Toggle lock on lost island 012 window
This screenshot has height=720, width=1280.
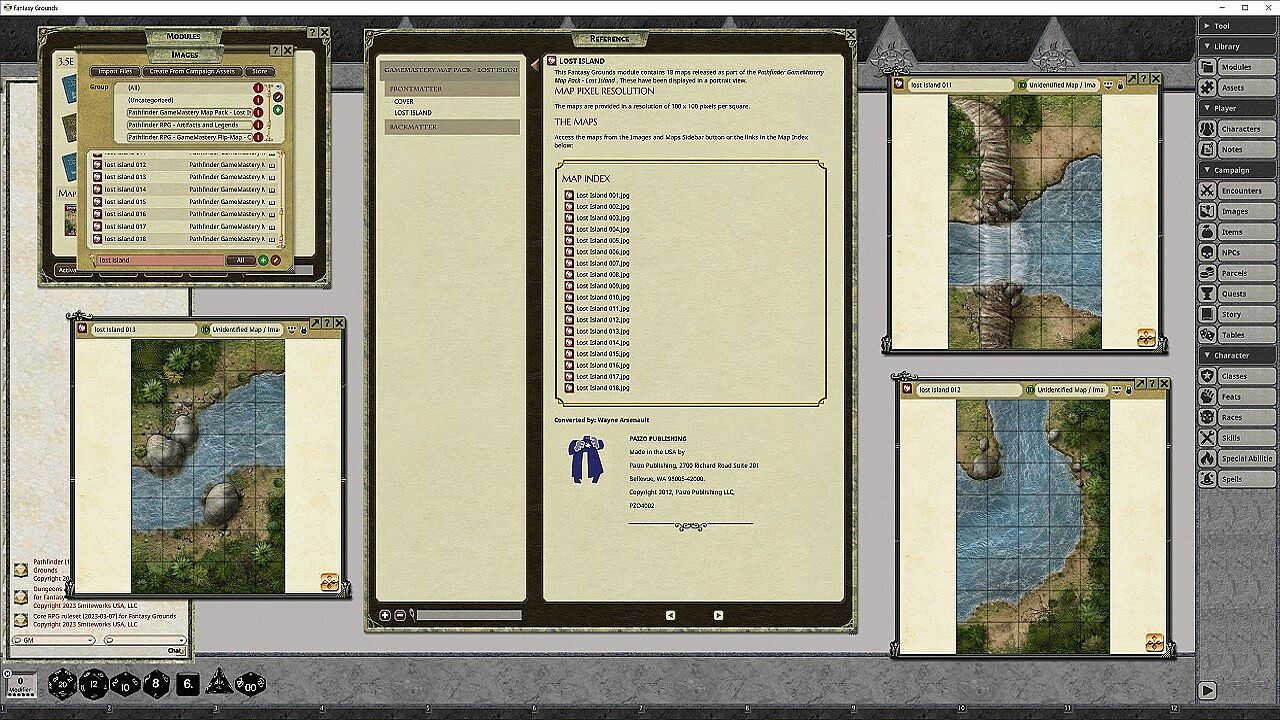pyautogui.click(x=1128, y=390)
